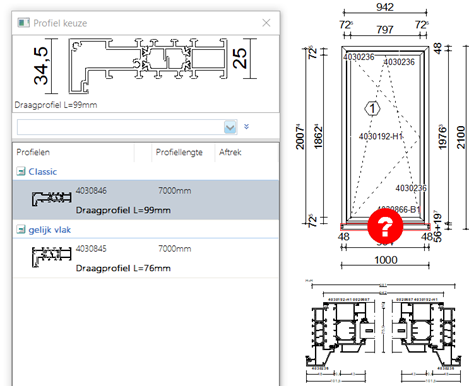Image resolution: width=469 pixels, height=386 pixels.
Task: Click the 4030192-H1 label in drawing
Action: 380,136
